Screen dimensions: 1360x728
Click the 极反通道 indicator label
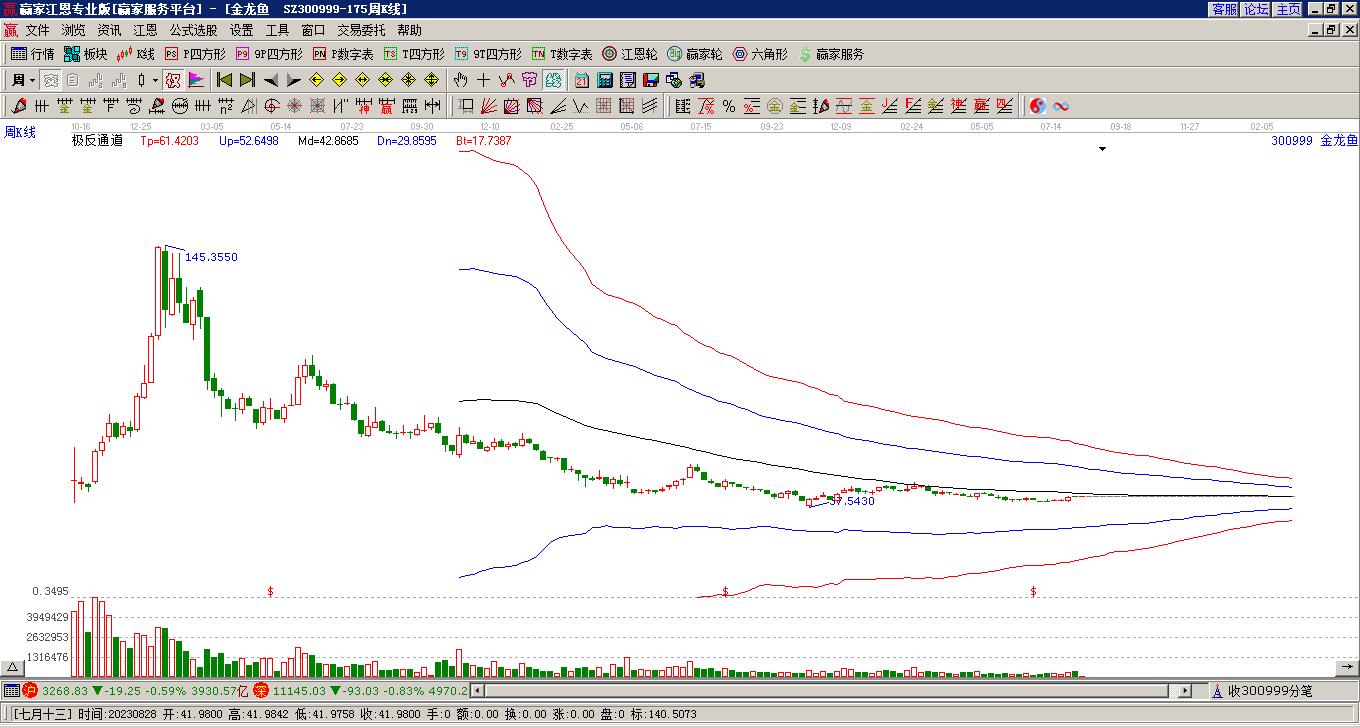[x=97, y=141]
